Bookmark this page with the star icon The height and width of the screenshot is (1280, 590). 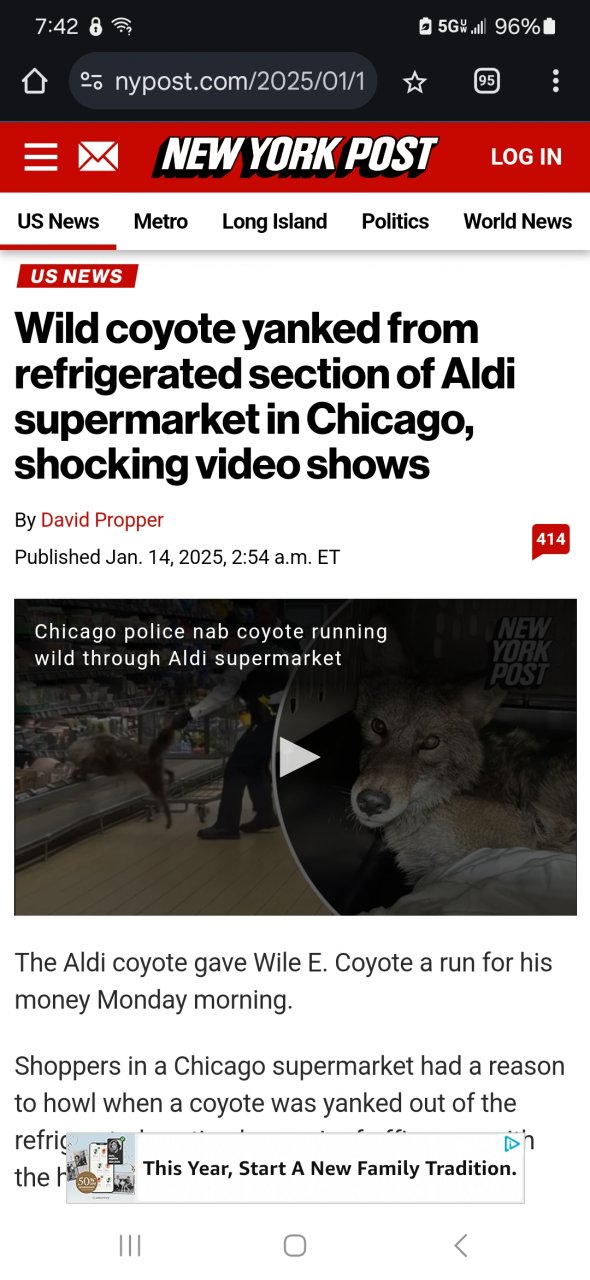[x=414, y=82]
